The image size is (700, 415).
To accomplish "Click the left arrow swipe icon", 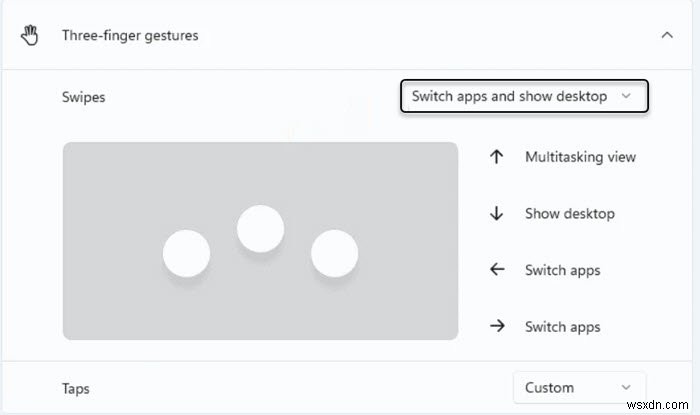I will [x=496, y=270].
